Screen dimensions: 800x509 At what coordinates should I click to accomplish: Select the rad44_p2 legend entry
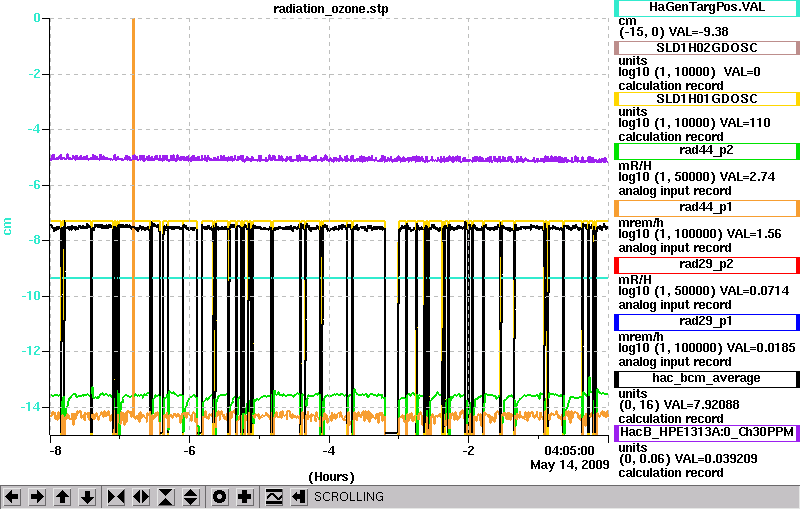tap(707, 150)
